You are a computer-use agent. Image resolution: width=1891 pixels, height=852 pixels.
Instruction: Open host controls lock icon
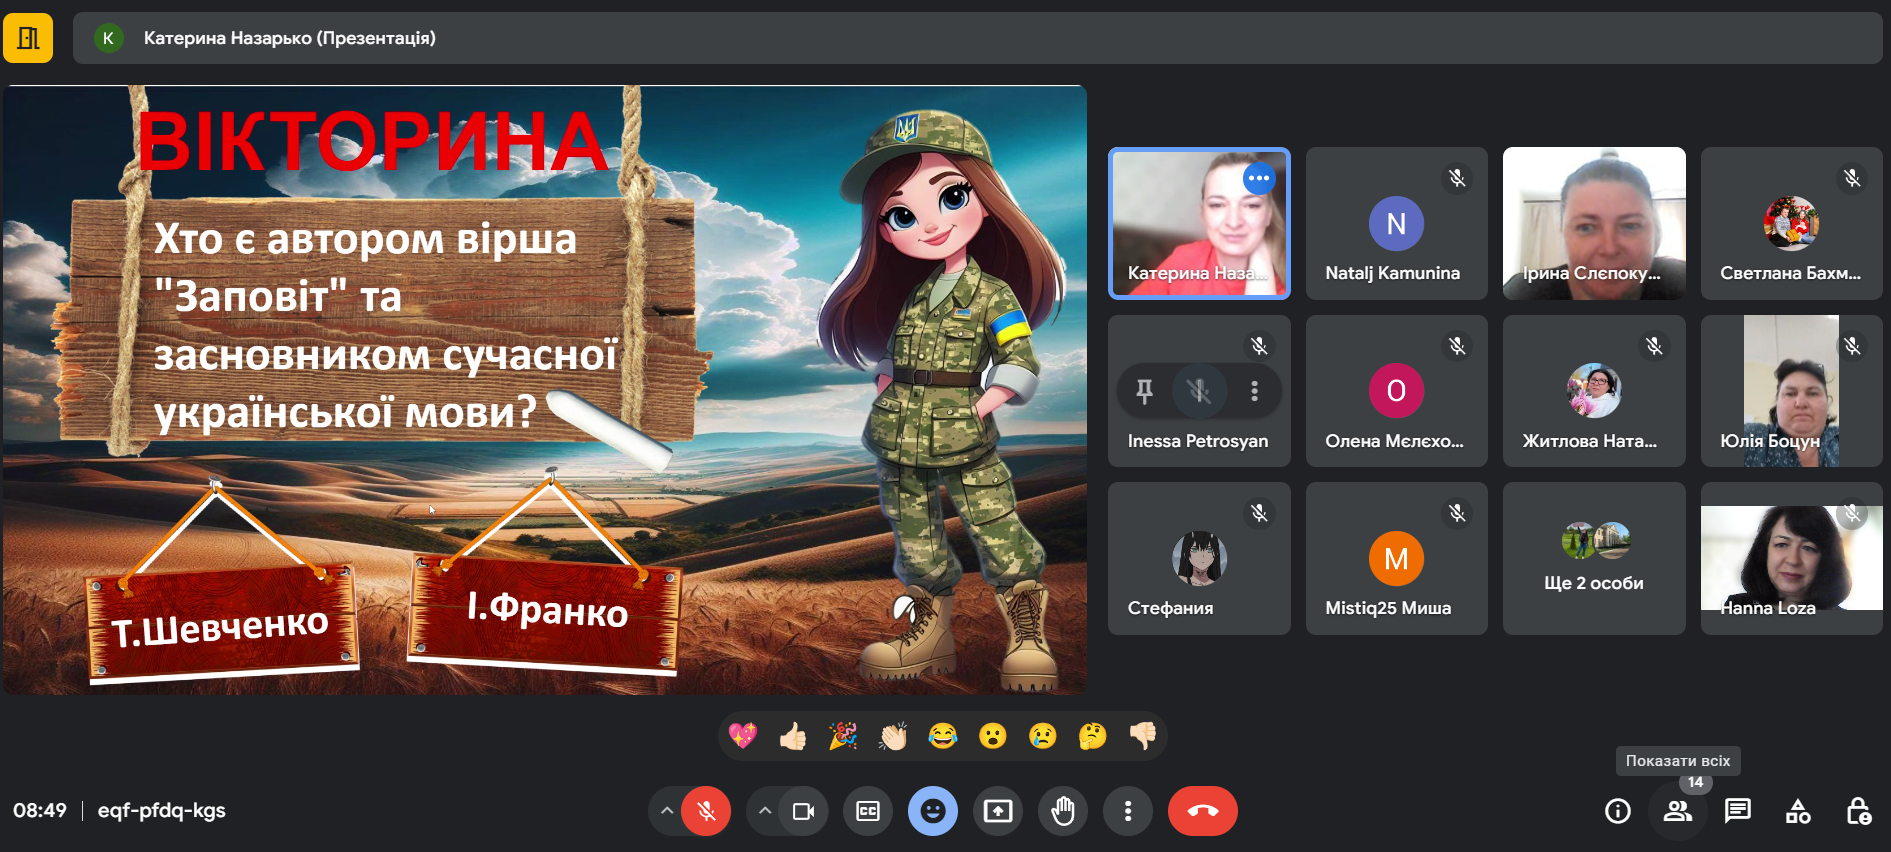pos(1857,811)
